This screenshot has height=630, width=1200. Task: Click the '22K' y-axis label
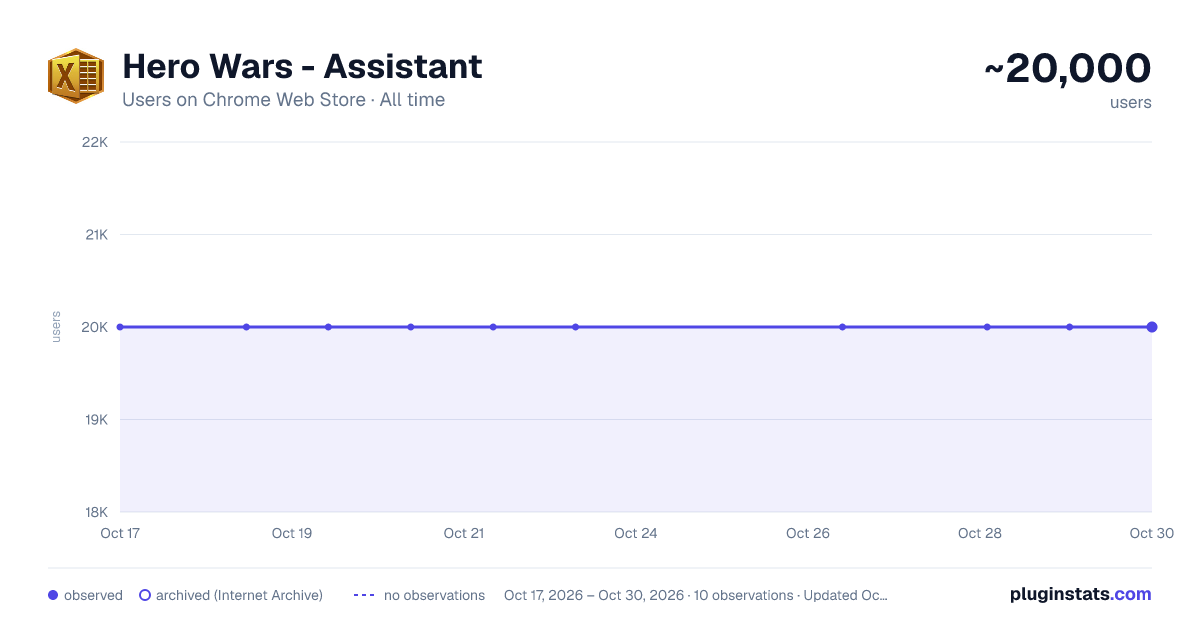(95, 142)
